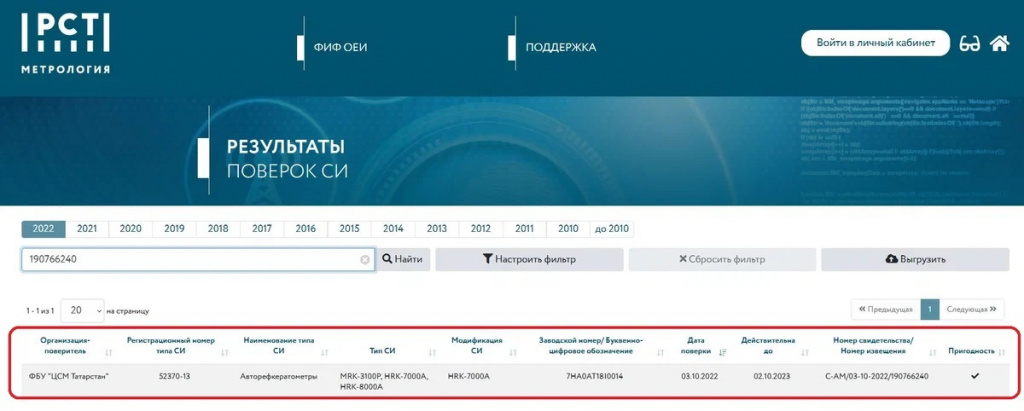1024x411 pixels.
Task: Click the Пригодность checkmark in the row
Action: [x=976, y=376]
